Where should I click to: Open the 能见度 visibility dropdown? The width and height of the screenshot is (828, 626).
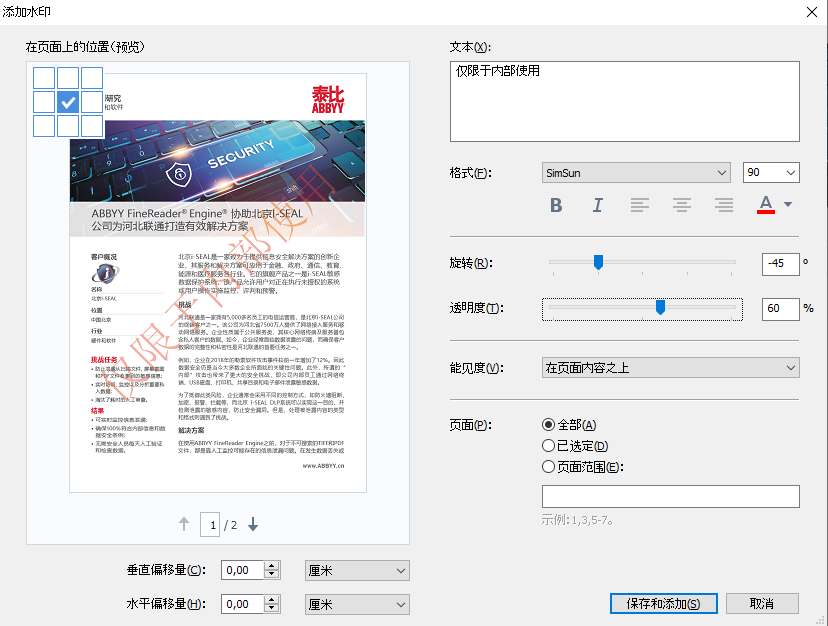point(671,368)
